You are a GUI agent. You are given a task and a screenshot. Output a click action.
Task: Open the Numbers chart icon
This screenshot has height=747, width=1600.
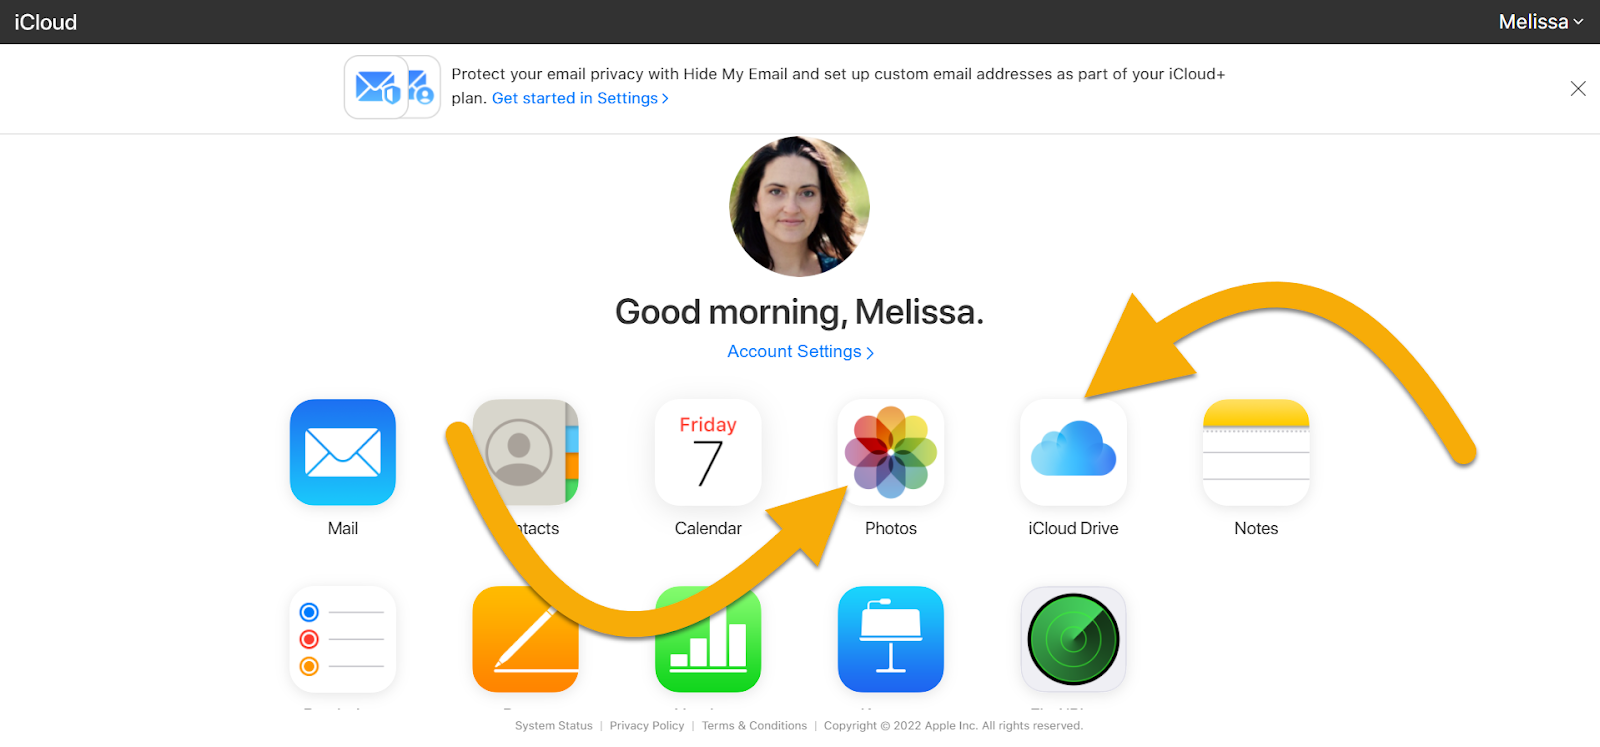(708, 639)
